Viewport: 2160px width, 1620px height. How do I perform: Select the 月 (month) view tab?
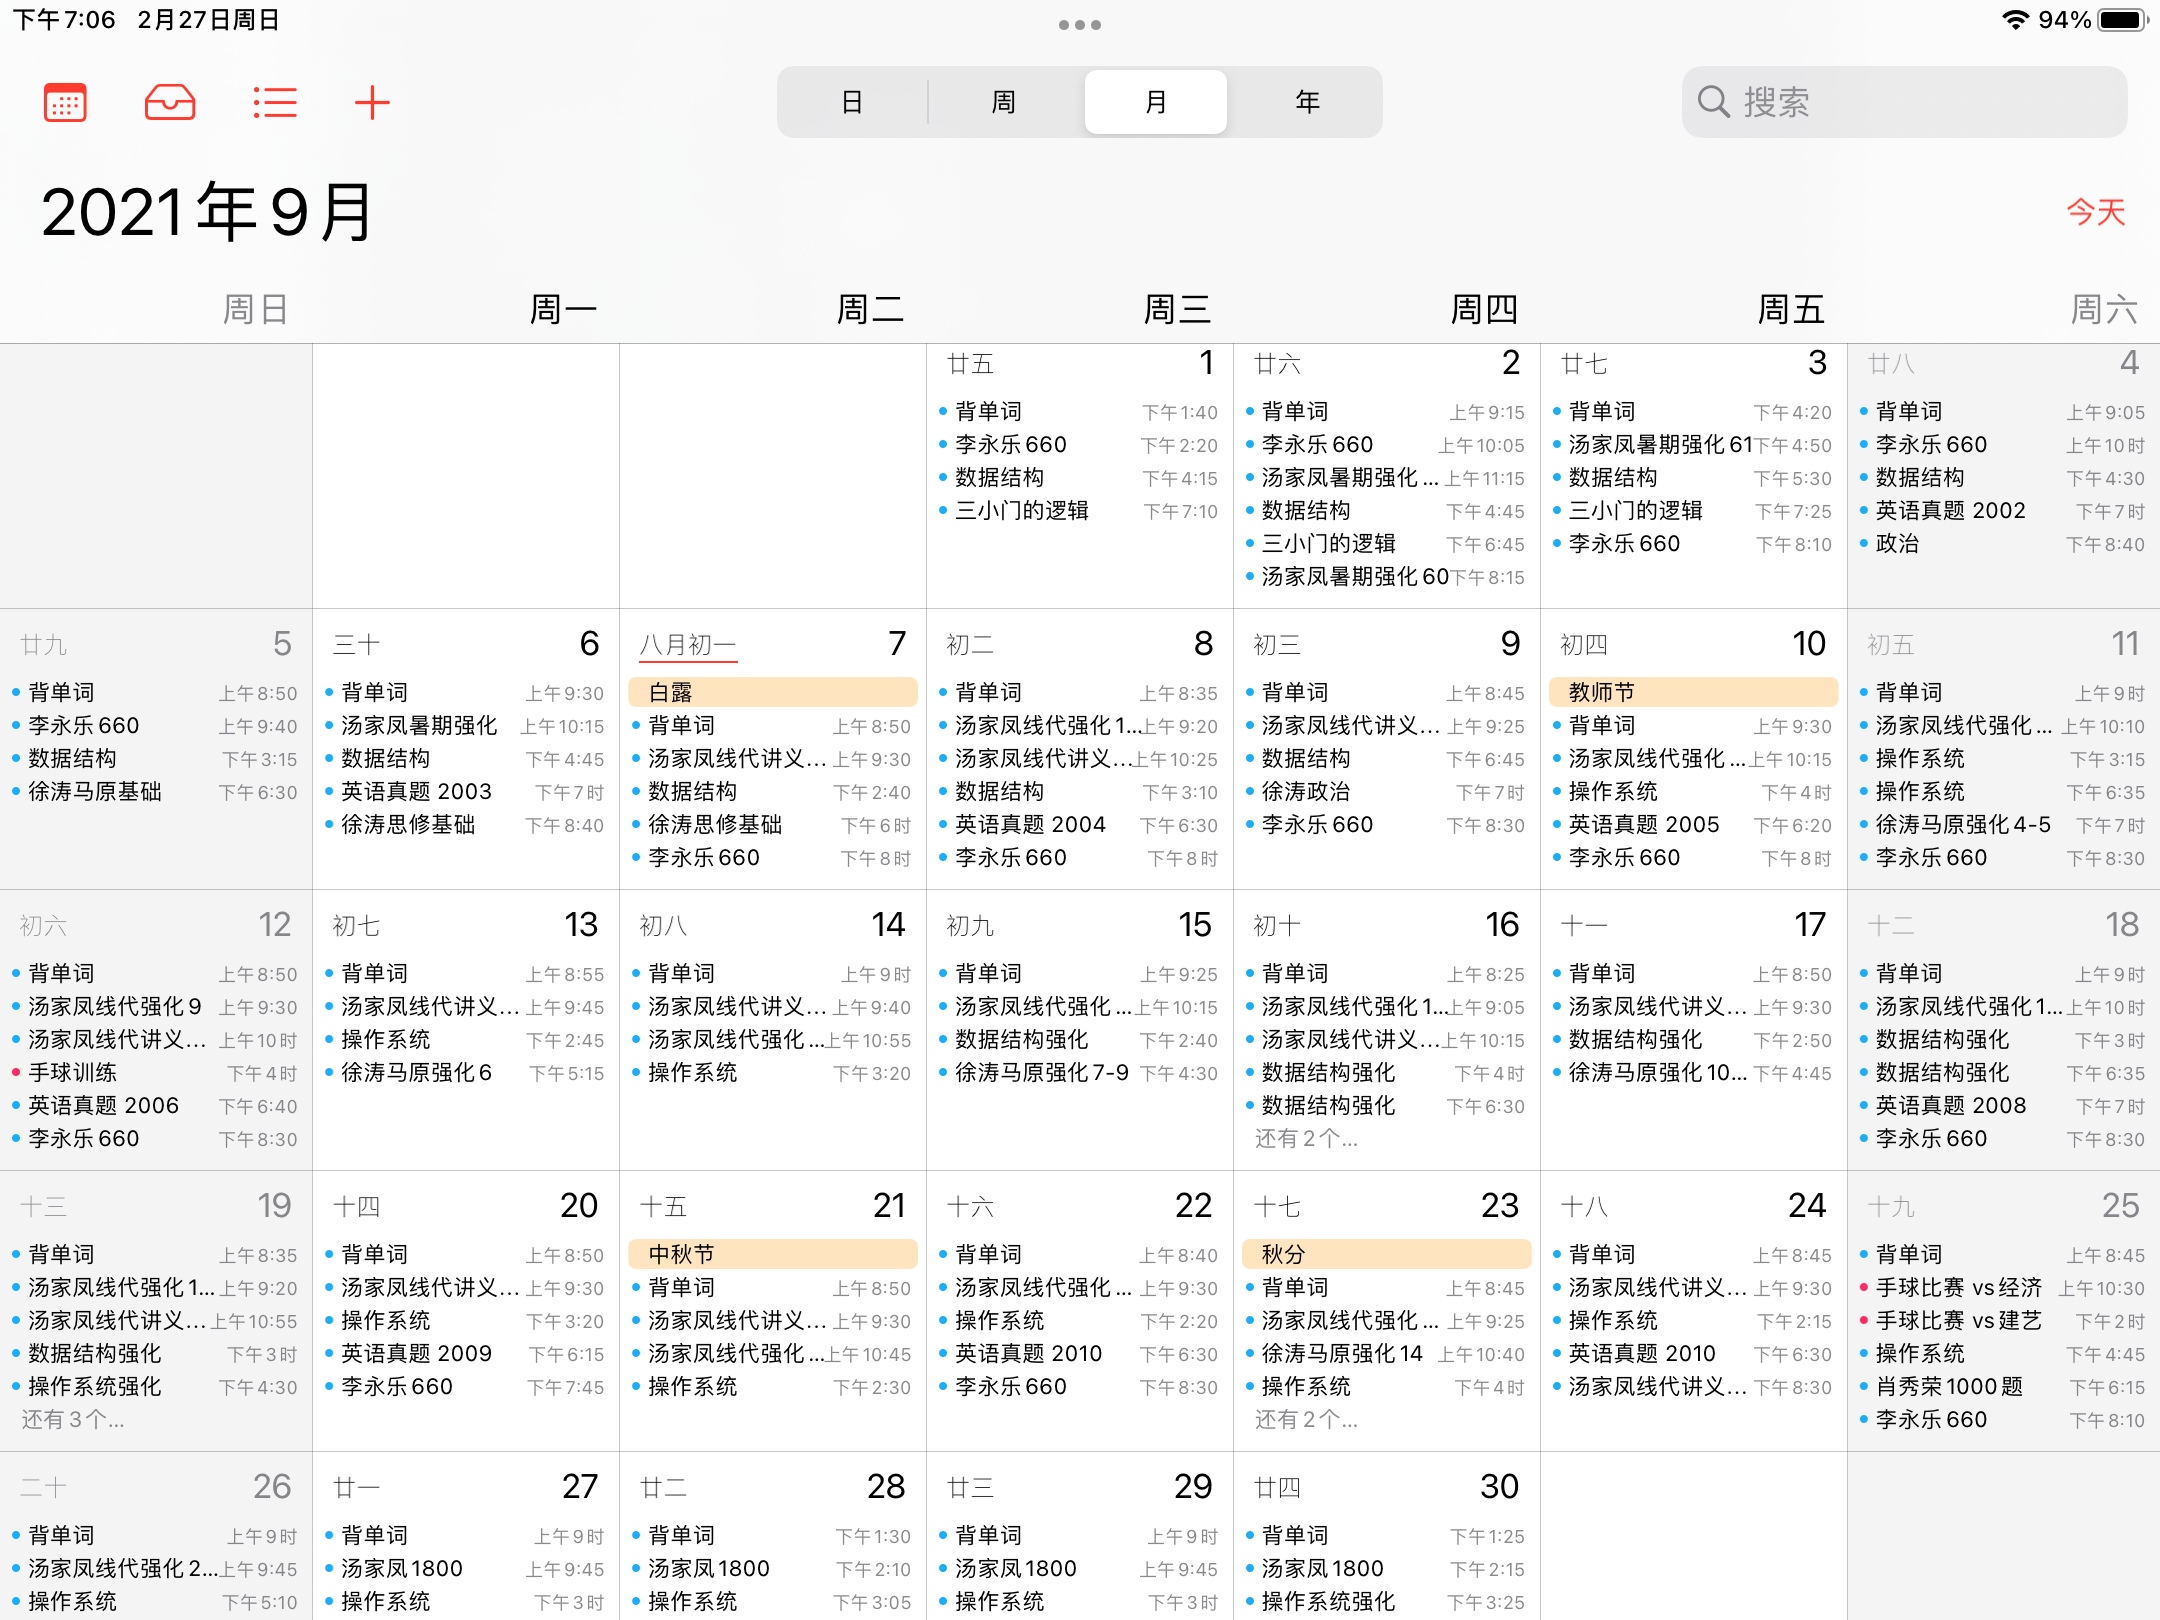[x=1156, y=102]
